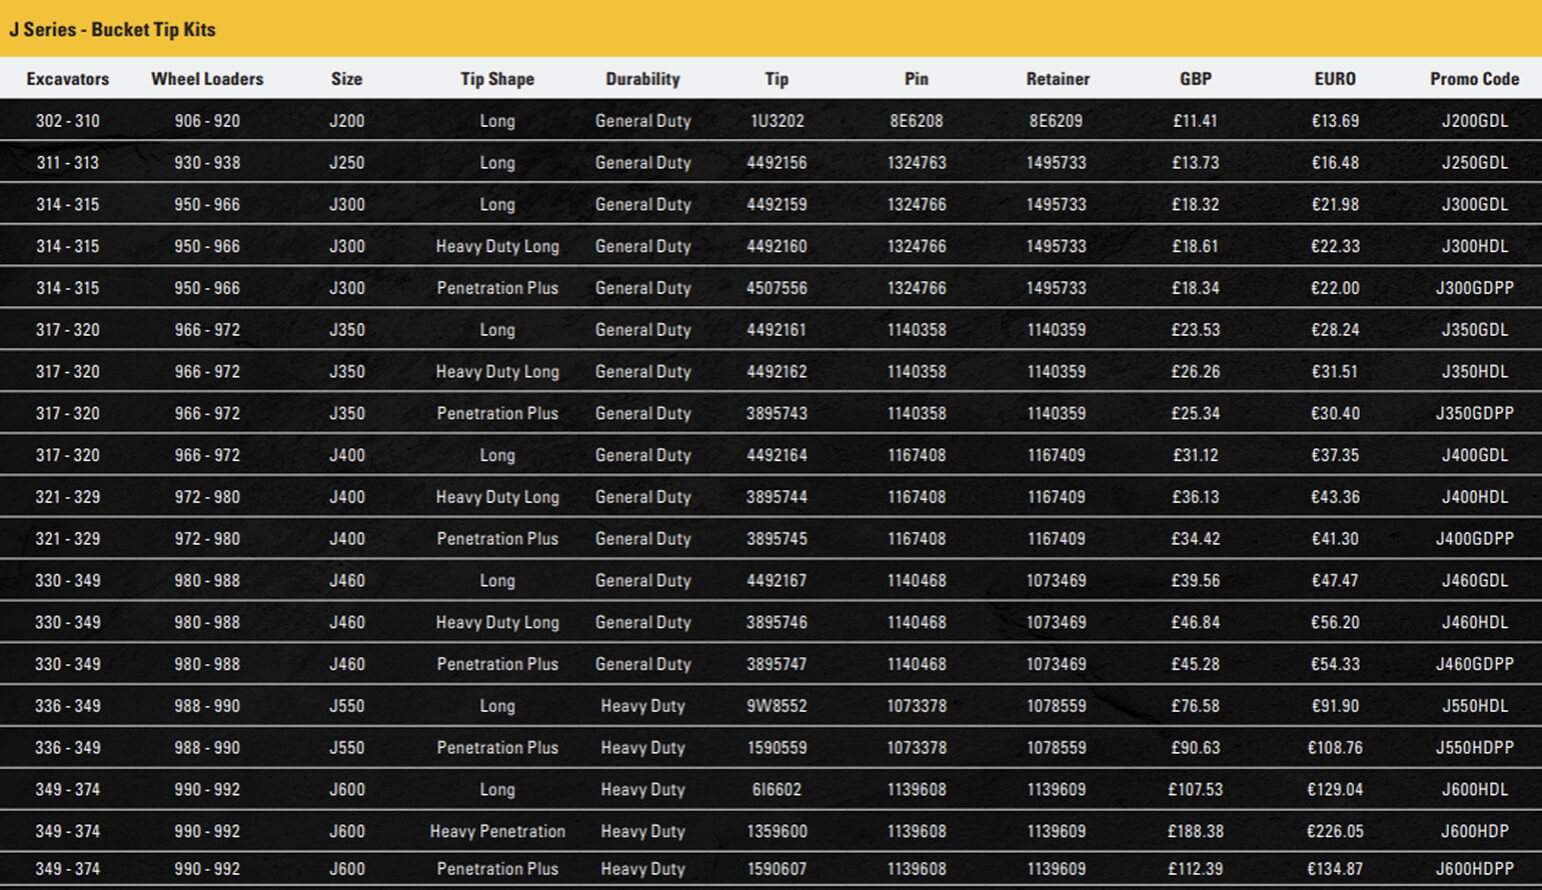Select tip part number 1U3202
1542x890 pixels.
click(x=776, y=121)
